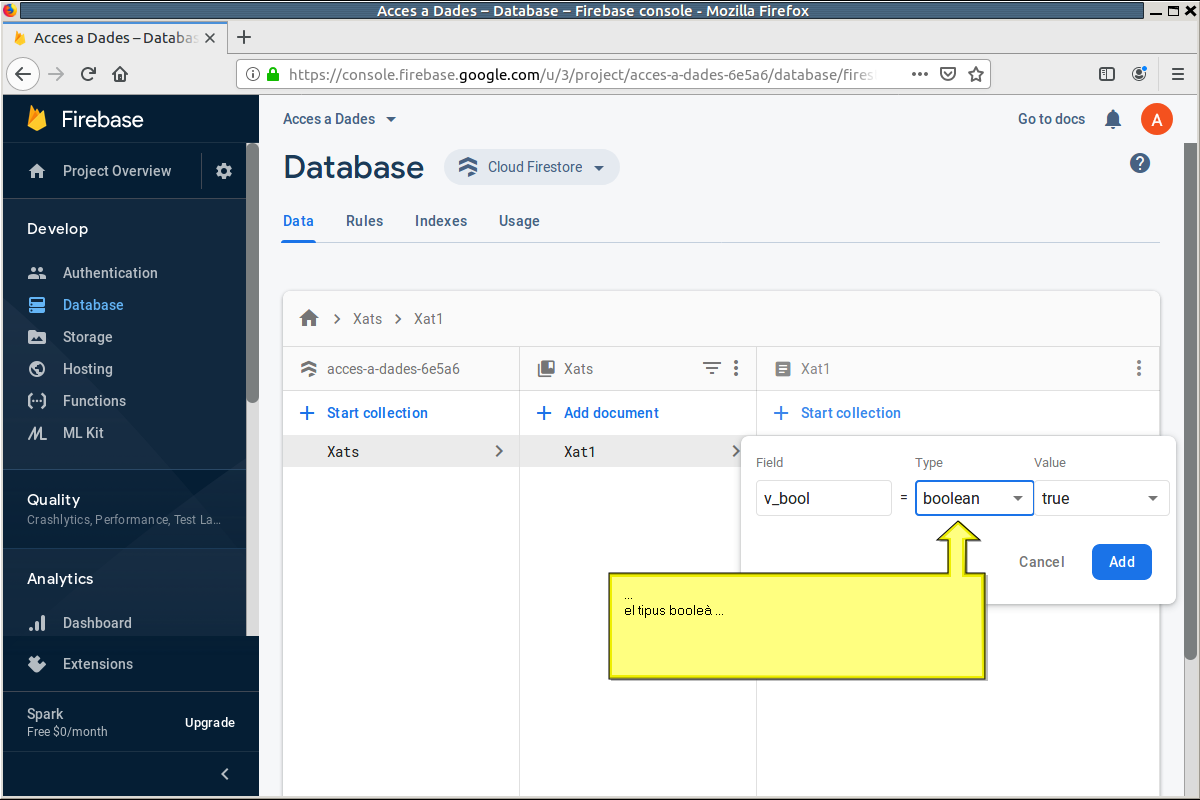
Task: Cancel the add field dialog
Action: pyautogui.click(x=1042, y=562)
